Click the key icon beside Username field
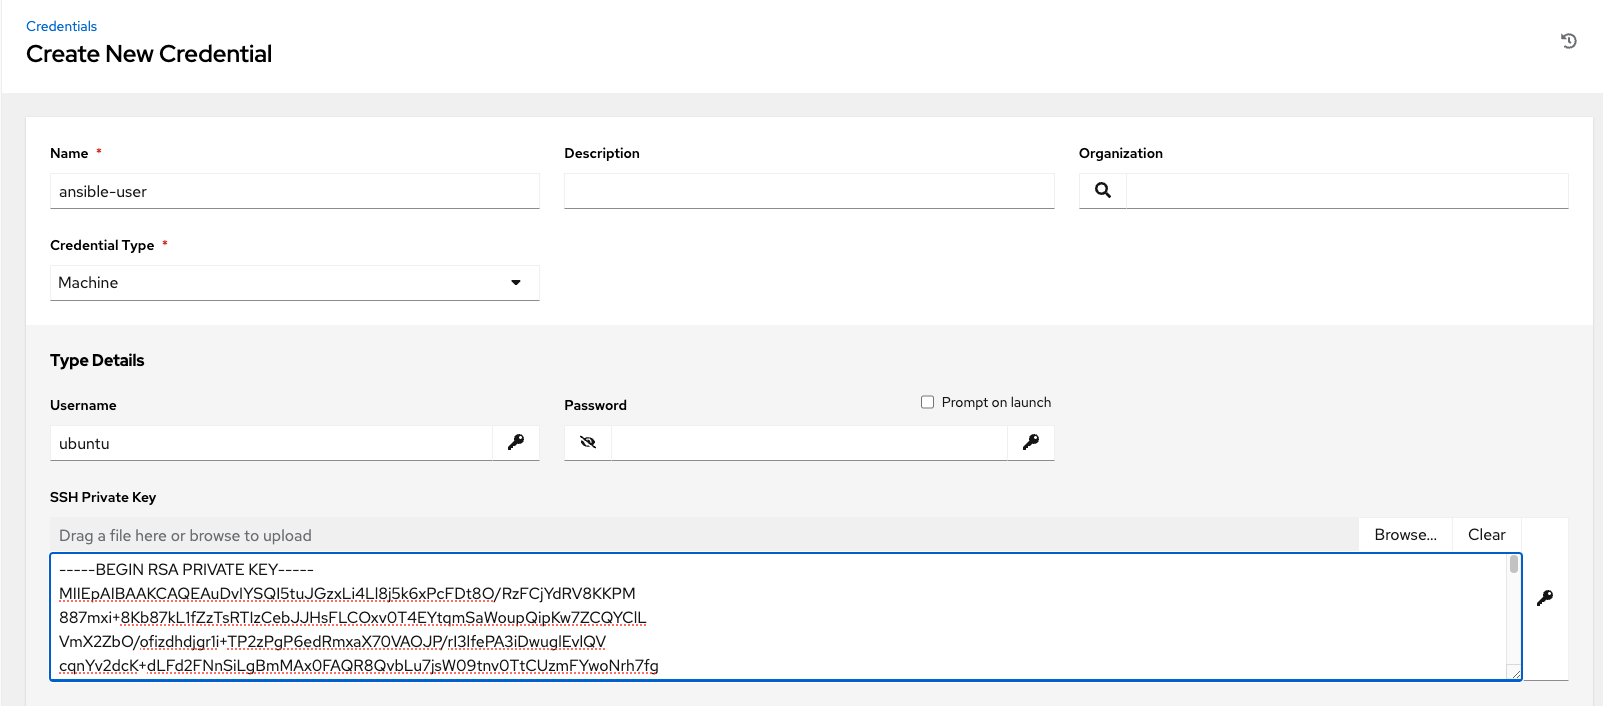Image resolution: width=1603 pixels, height=706 pixels. [x=516, y=442]
